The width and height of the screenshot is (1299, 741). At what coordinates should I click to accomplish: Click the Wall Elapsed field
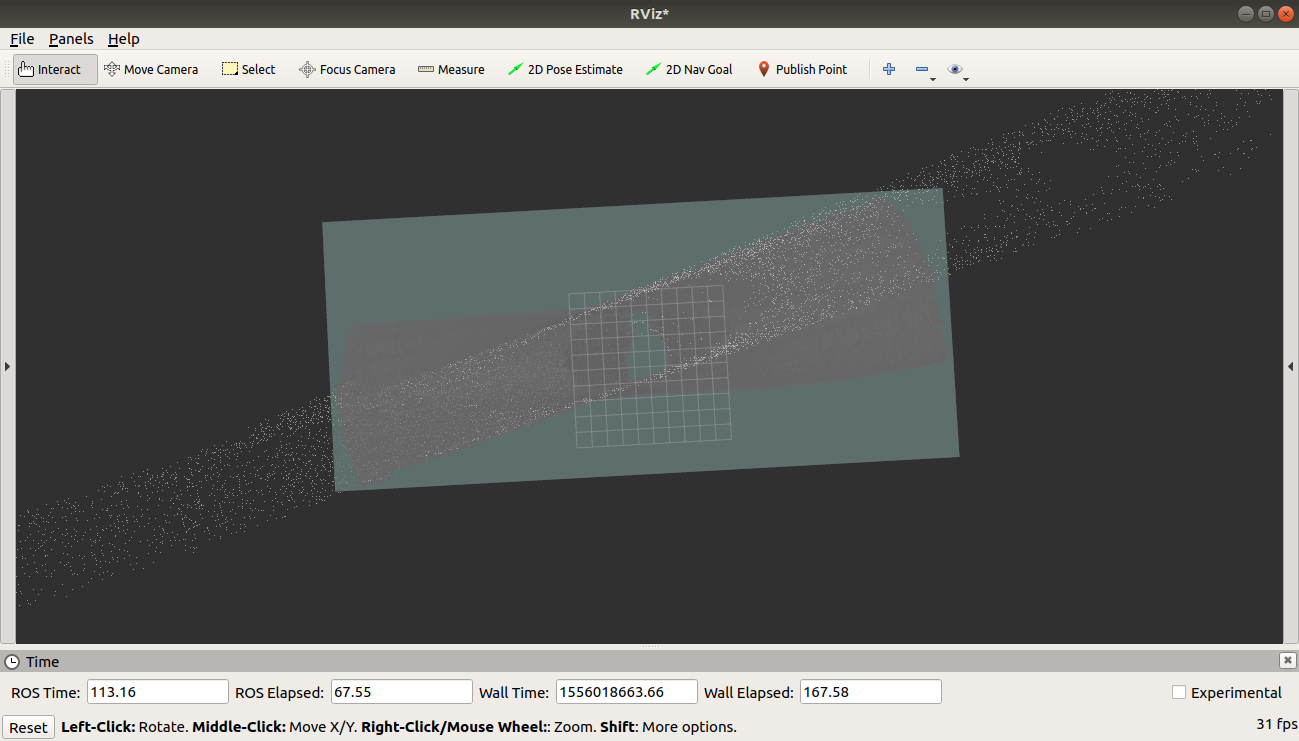click(871, 692)
